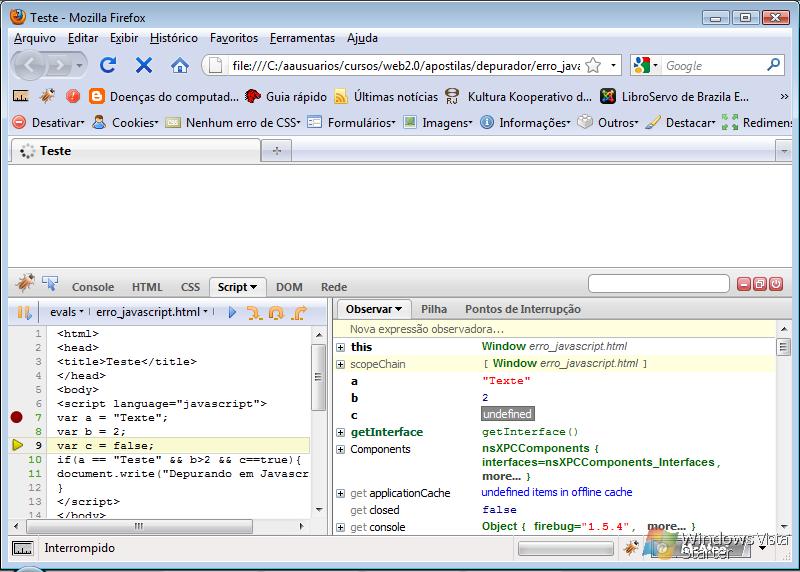
Task: Open the Outros menu
Action: [608, 122]
